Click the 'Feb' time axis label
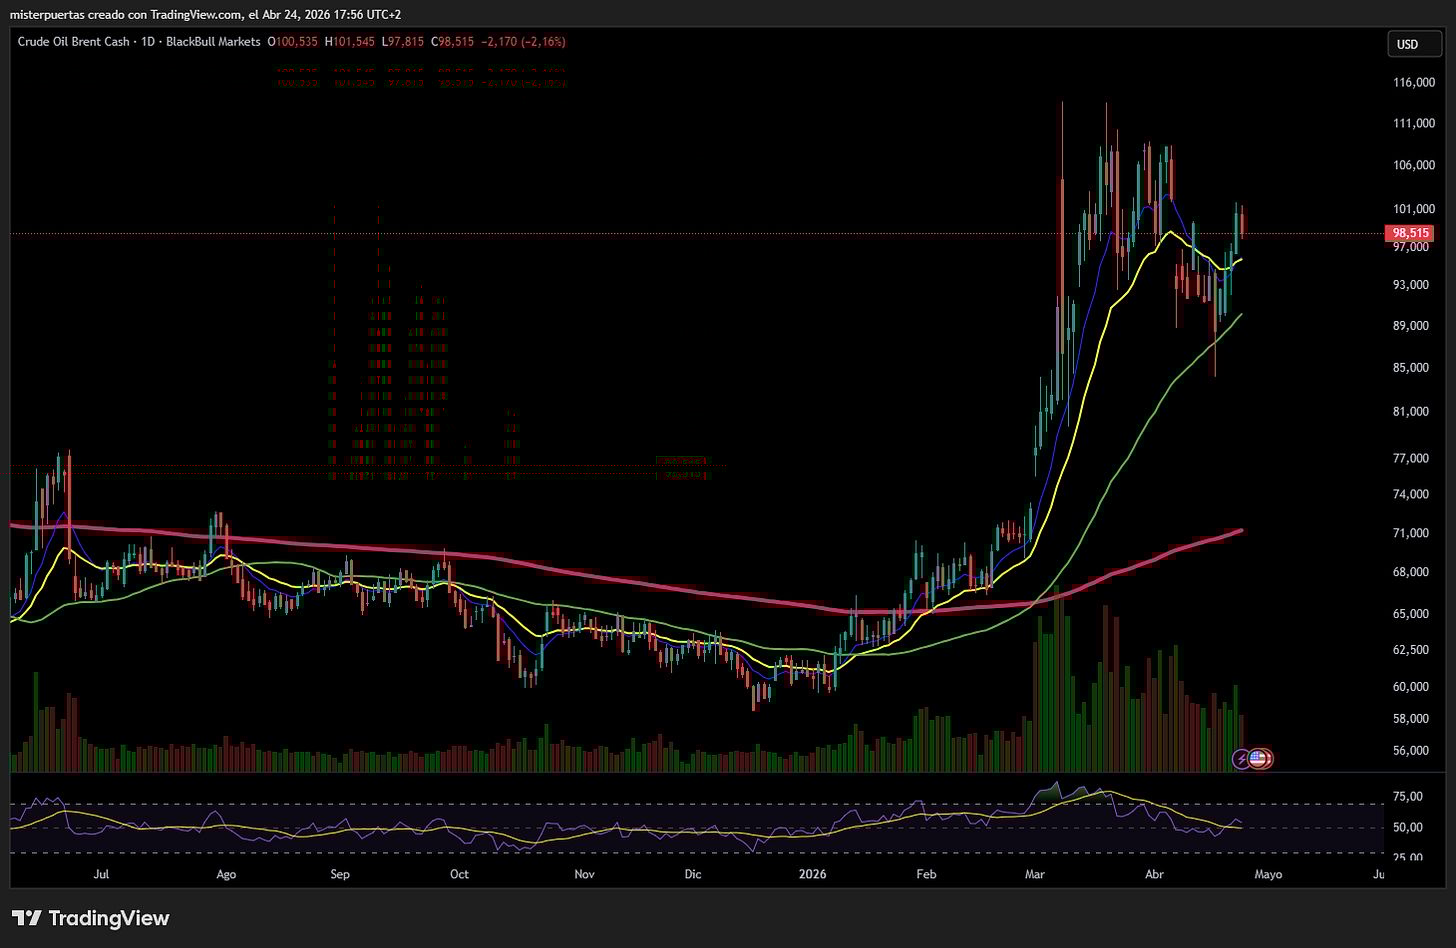Image resolution: width=1456 pixels, height=948 pixels. pos(926,874)
